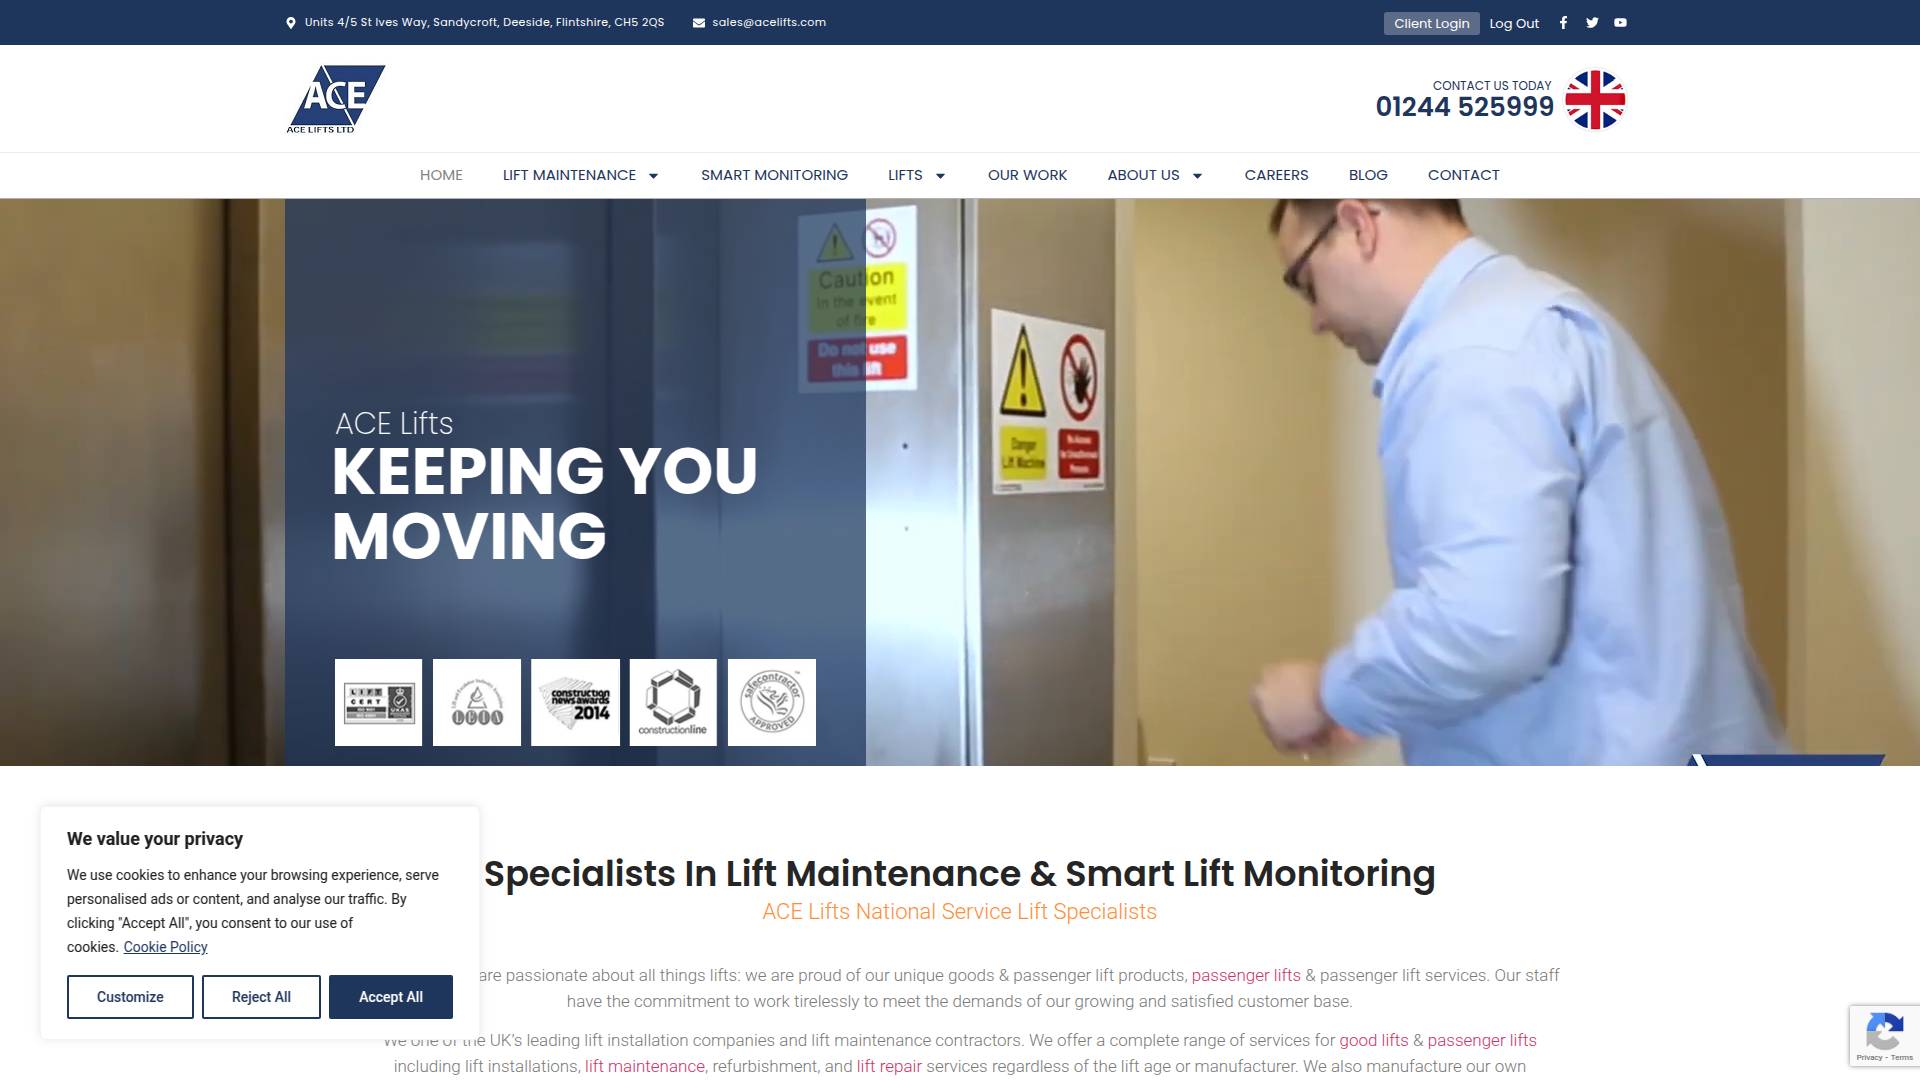
Task: Switch to the BLOG page
Action: (x=1367, y=175)
